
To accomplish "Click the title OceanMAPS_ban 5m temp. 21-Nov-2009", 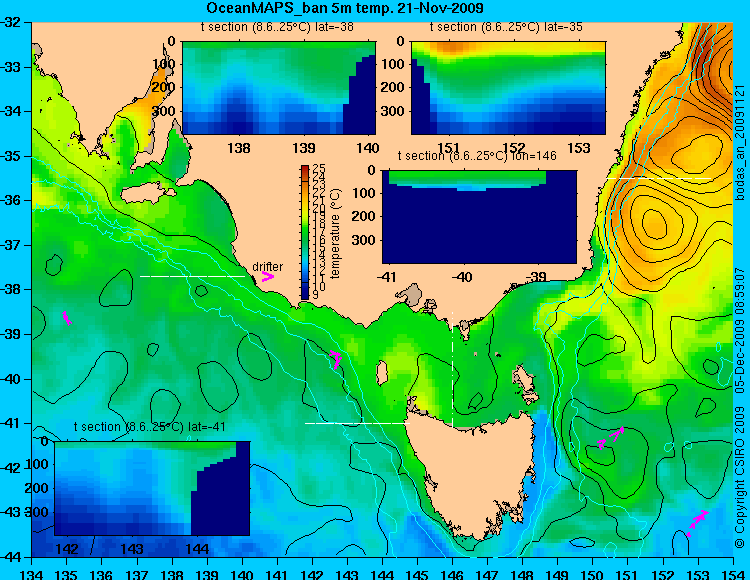I will tap(345, 8).
